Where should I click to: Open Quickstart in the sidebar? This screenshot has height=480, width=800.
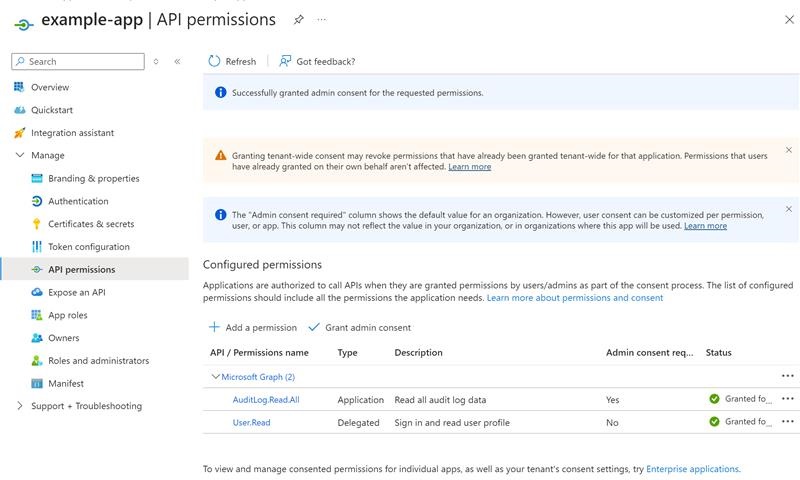click(52, 110)
